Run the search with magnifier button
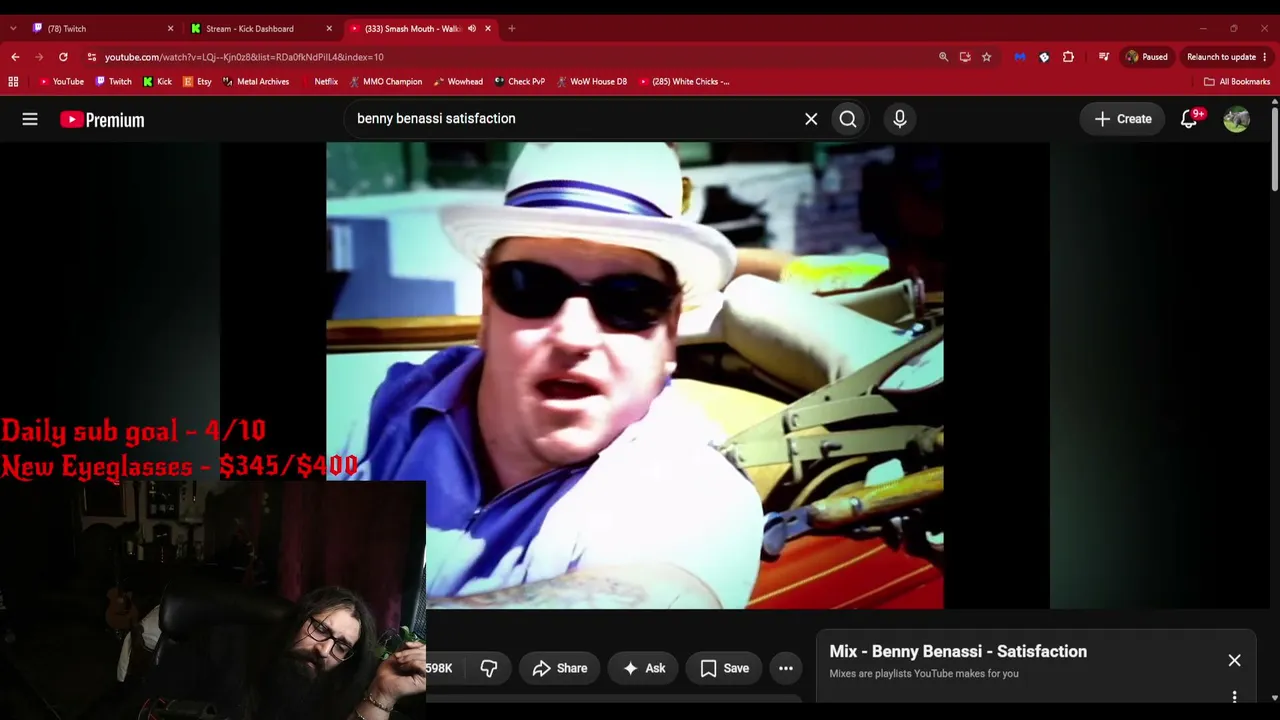 [x=848, y=119]
